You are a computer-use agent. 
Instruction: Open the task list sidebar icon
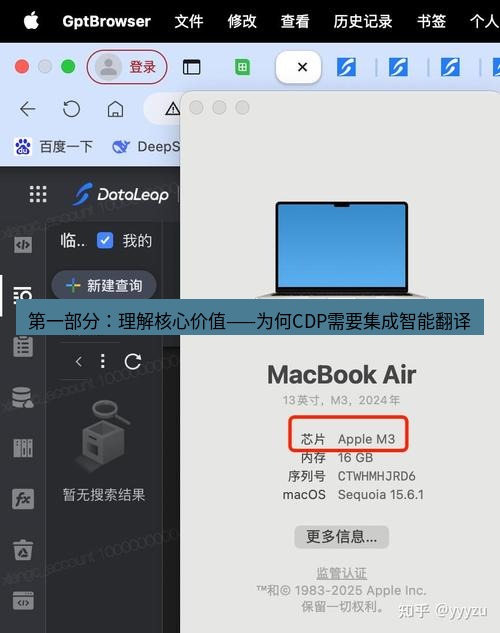(23, 347)
